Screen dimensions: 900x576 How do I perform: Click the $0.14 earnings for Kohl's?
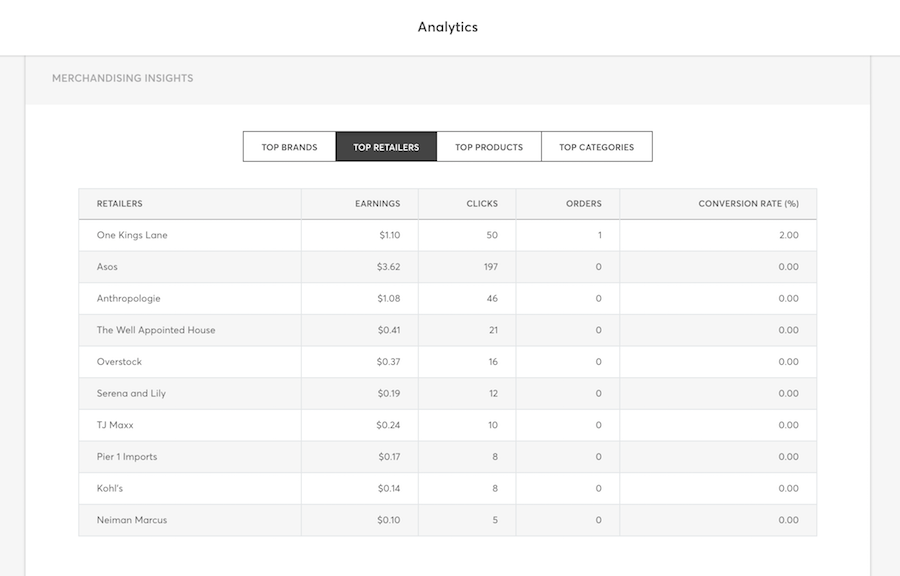(x=389, y=488)
